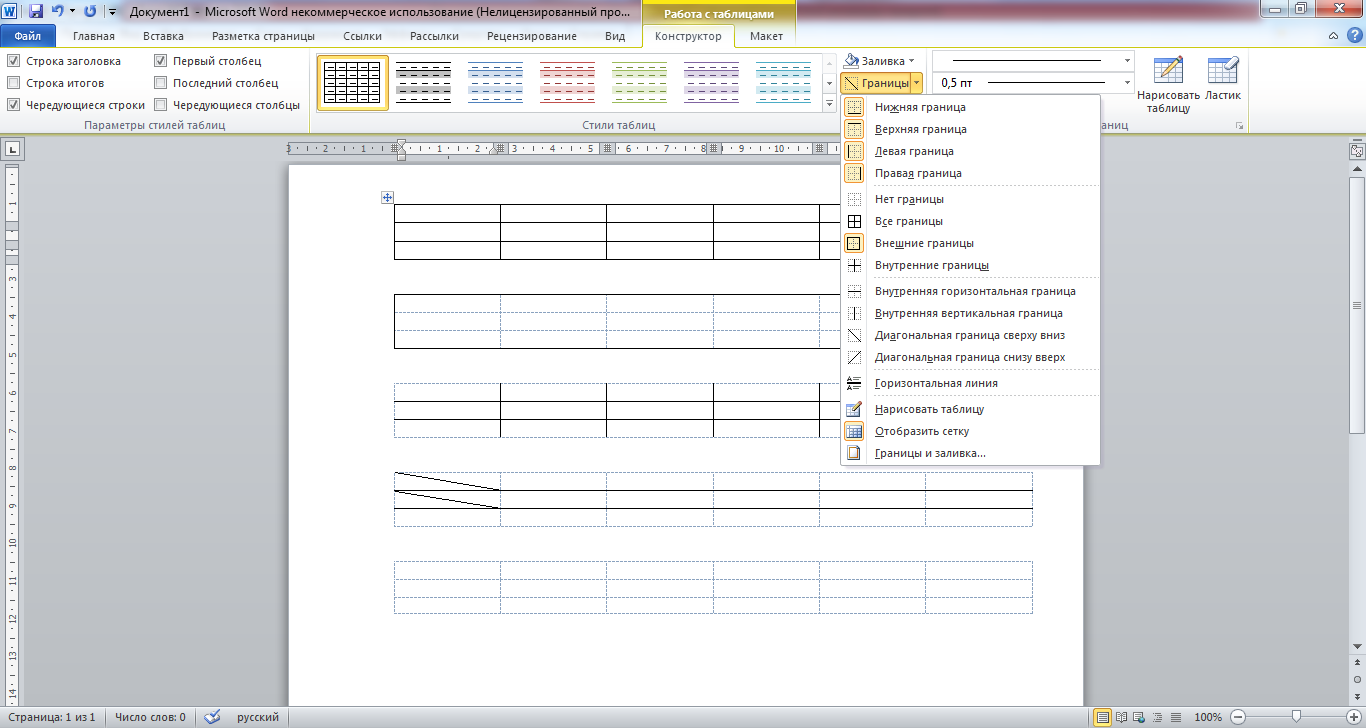Switch to the Макет tab
Viewport: 1366px width, 728px height.
766,36
